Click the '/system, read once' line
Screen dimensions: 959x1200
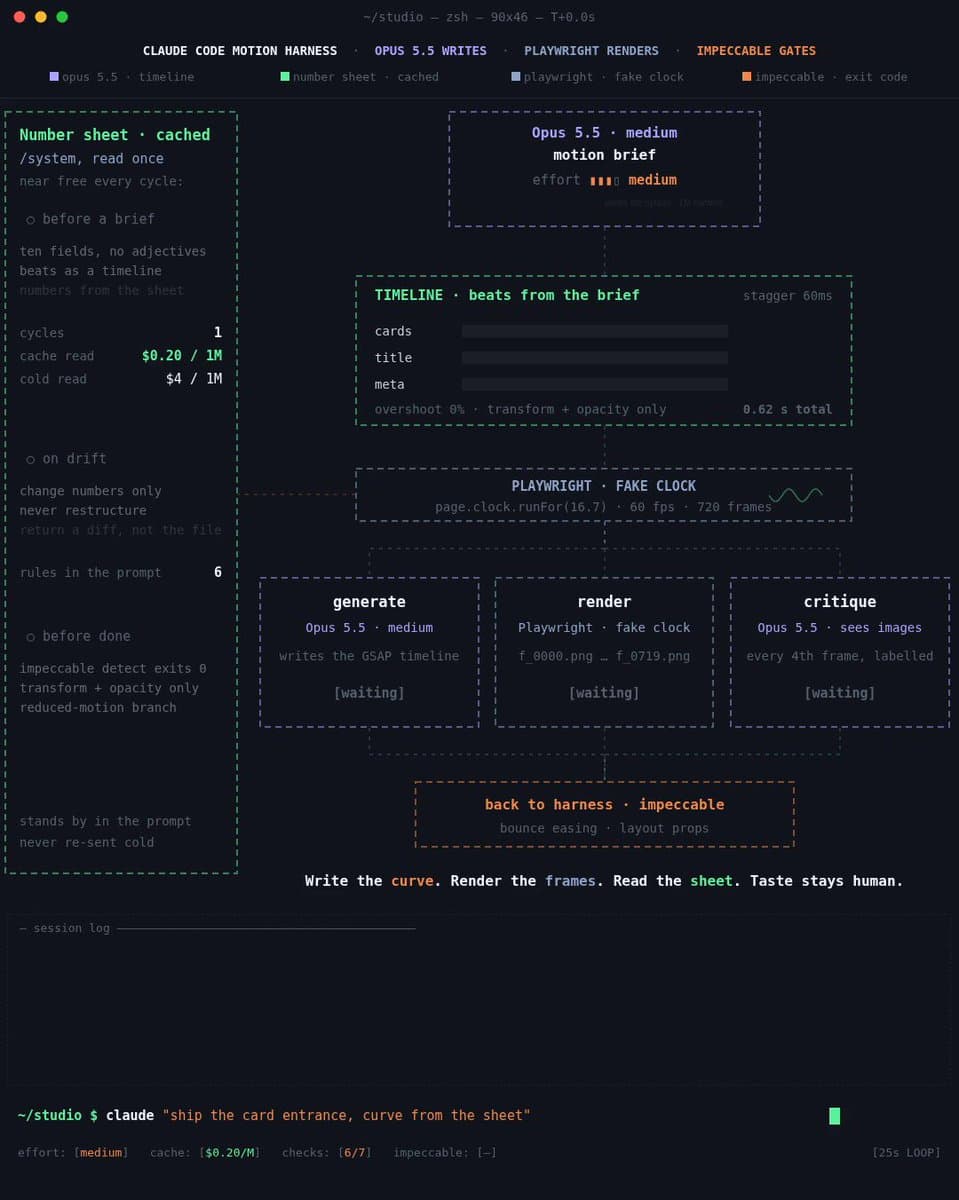pos(91,158)
